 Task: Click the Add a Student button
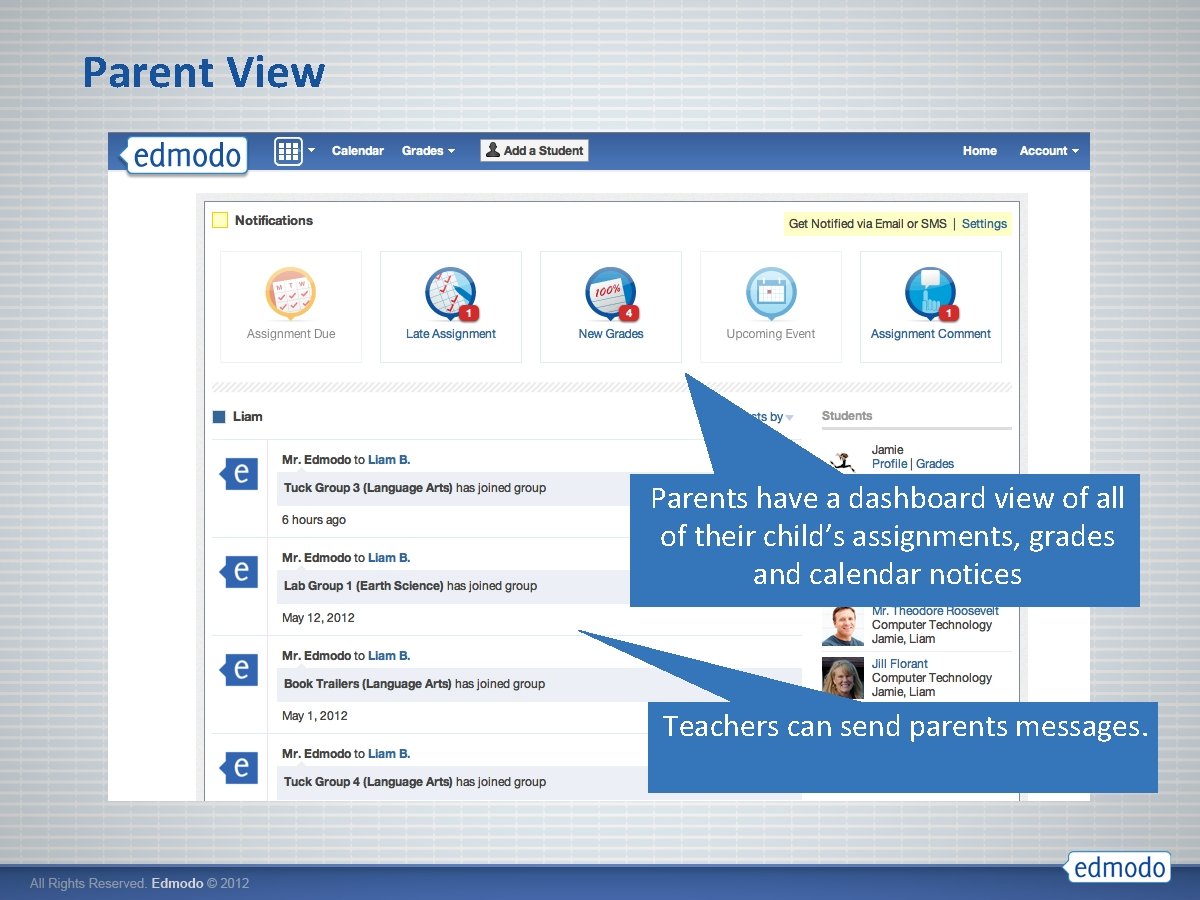point(533,150)
